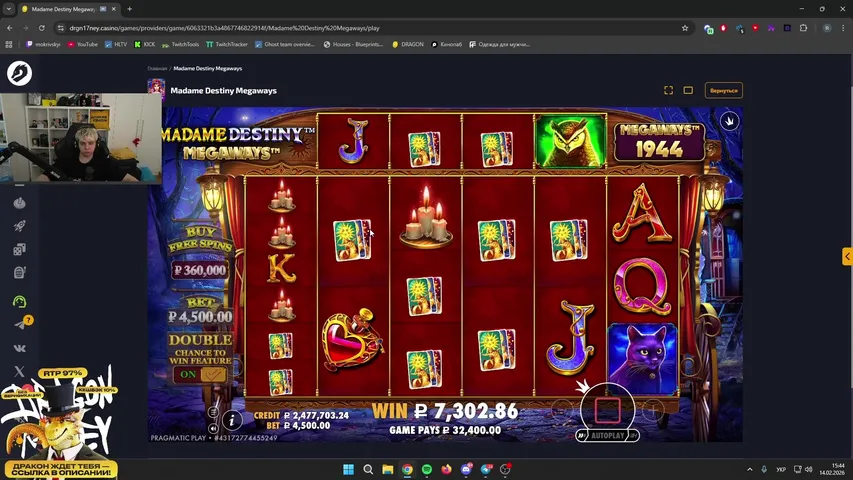Open the Telegram sidebar link
The image size is (853, 480).
(19, 324)
